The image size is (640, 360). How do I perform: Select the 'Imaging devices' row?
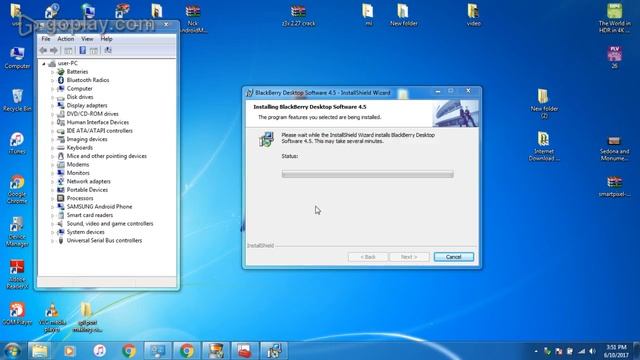click(87, 139)
